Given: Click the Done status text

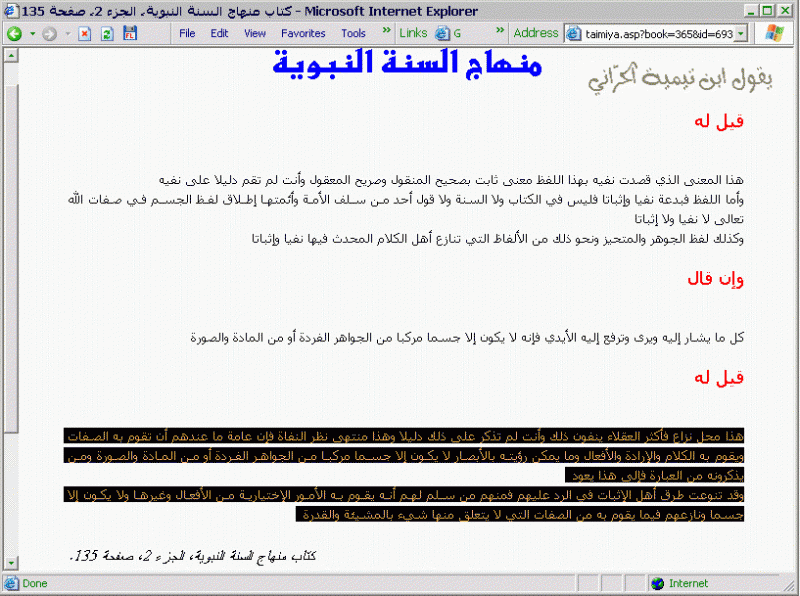Looking at the screenshot, I should (x=35, y=583).
